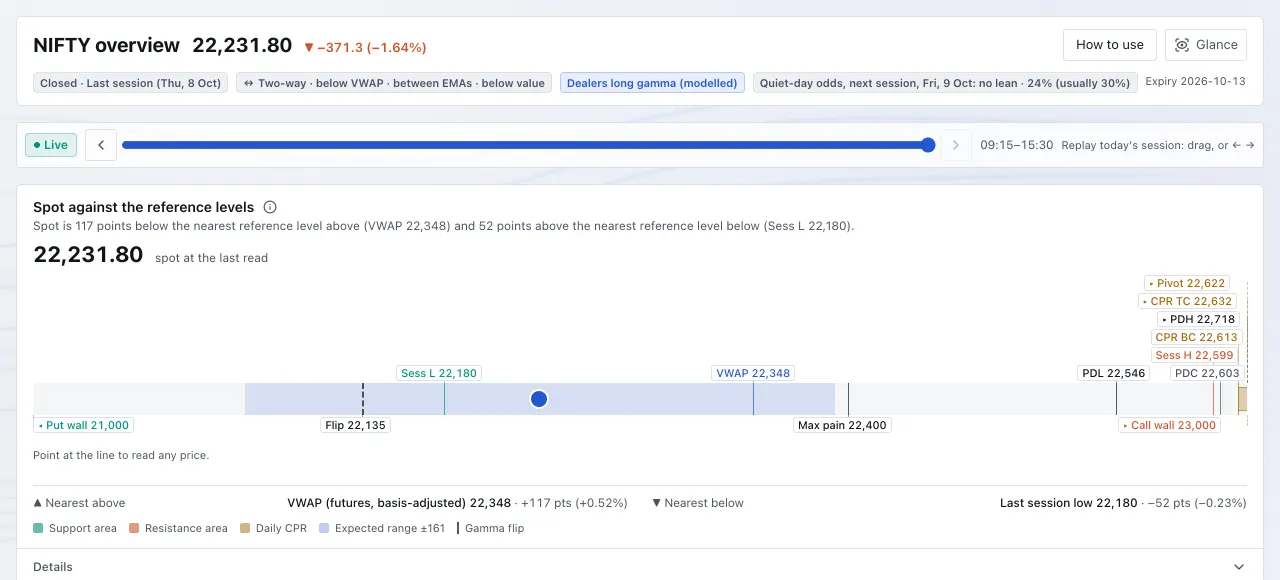Screen dimensions: 1280x580
Task: Click the 09:15–15:30 session time text
Action: point(1017,145)
